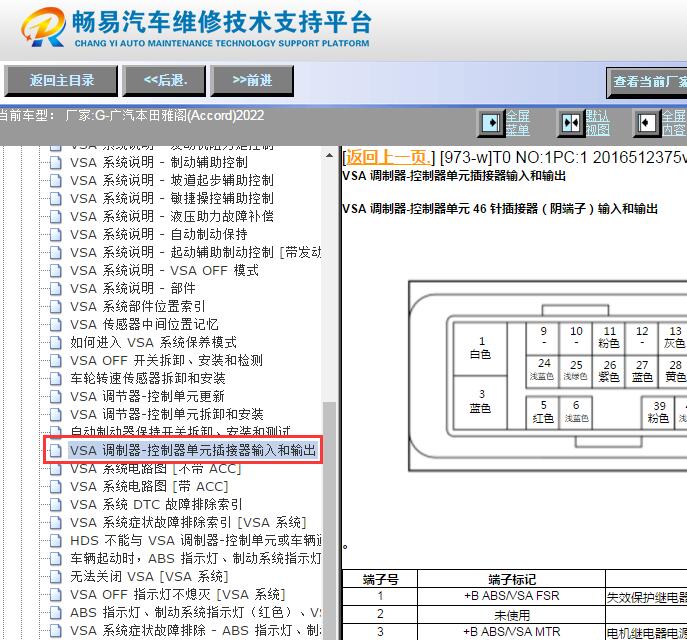Click page icon beside VSA 系统症状故障排除索引
Screen dimensions: 687x640
56,522
